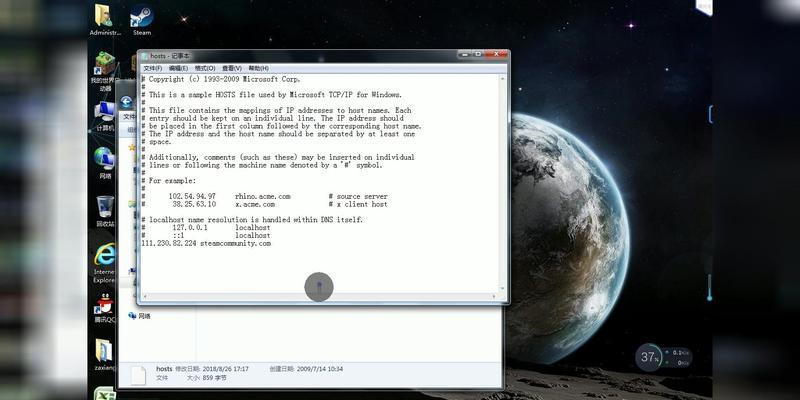Open the 网络 (Network) desktop icon
Viewport: 800px width, 400px height.
click(x=105, y=163)
